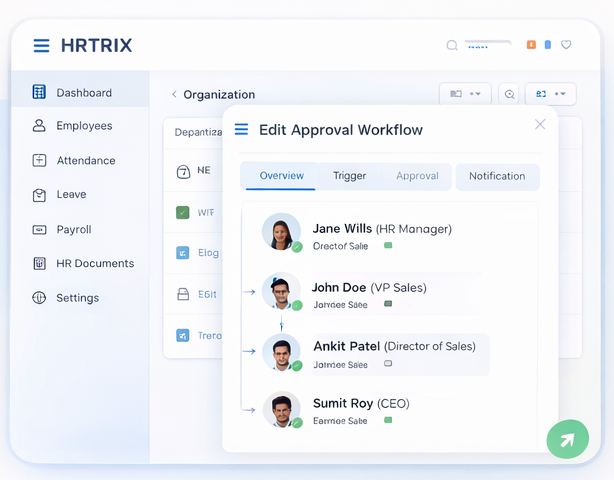Switch to the Notification tab
Image resolution: width=614 pixels, height=480 pixels.
(497, 176)
